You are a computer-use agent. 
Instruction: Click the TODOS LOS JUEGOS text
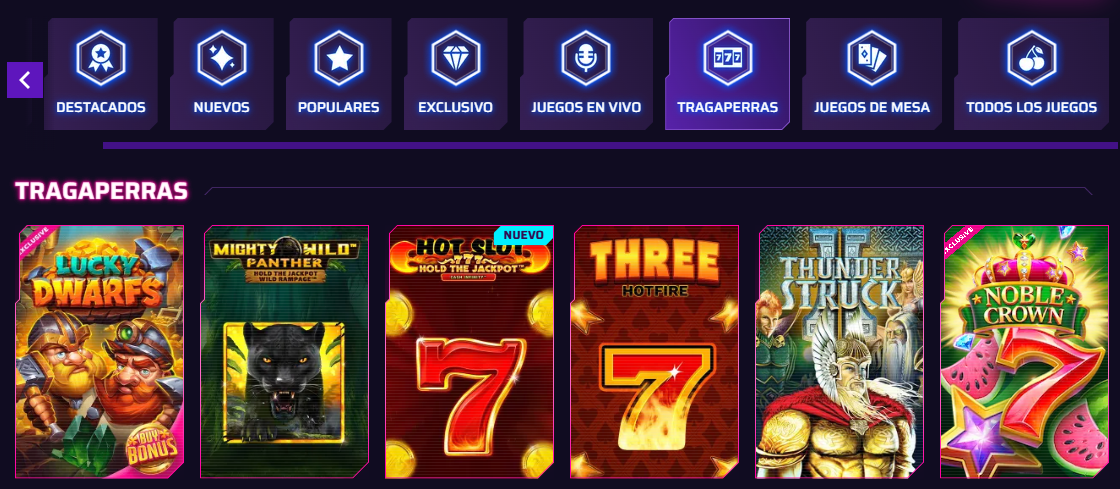(1031, 108)
